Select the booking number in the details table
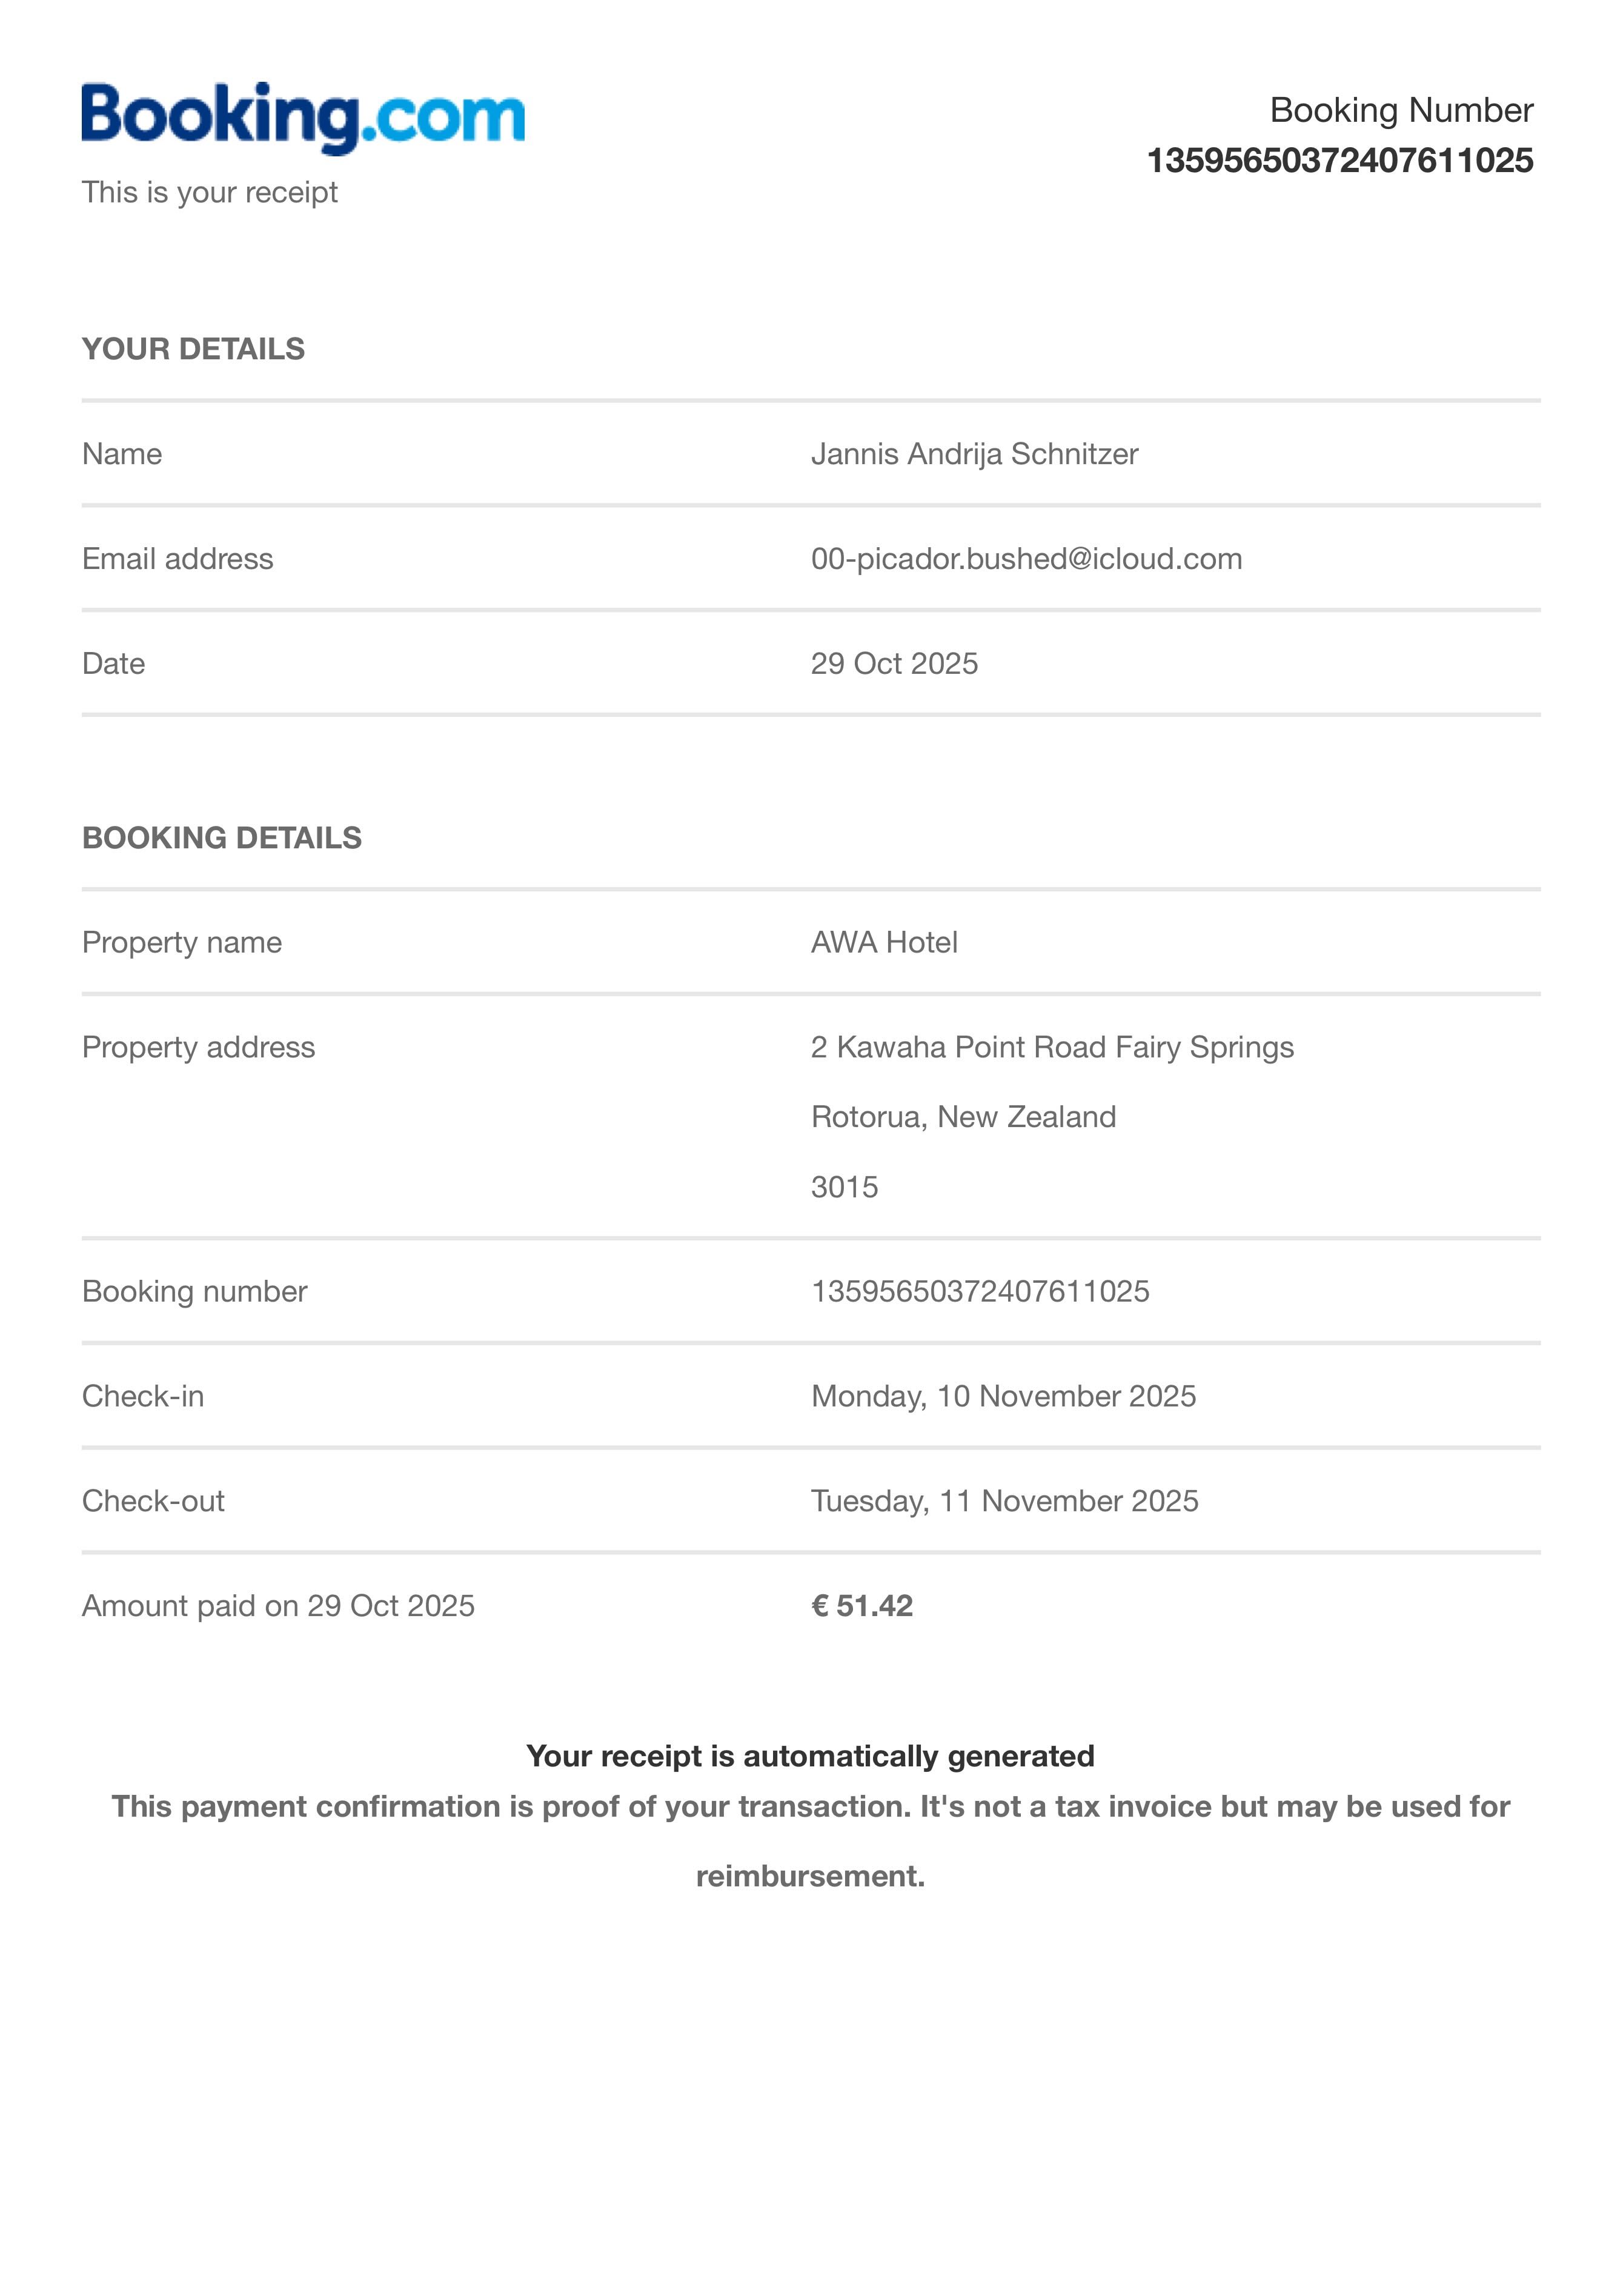The height and width of the screenshot is (2296, 1623). pos(980,1292)
